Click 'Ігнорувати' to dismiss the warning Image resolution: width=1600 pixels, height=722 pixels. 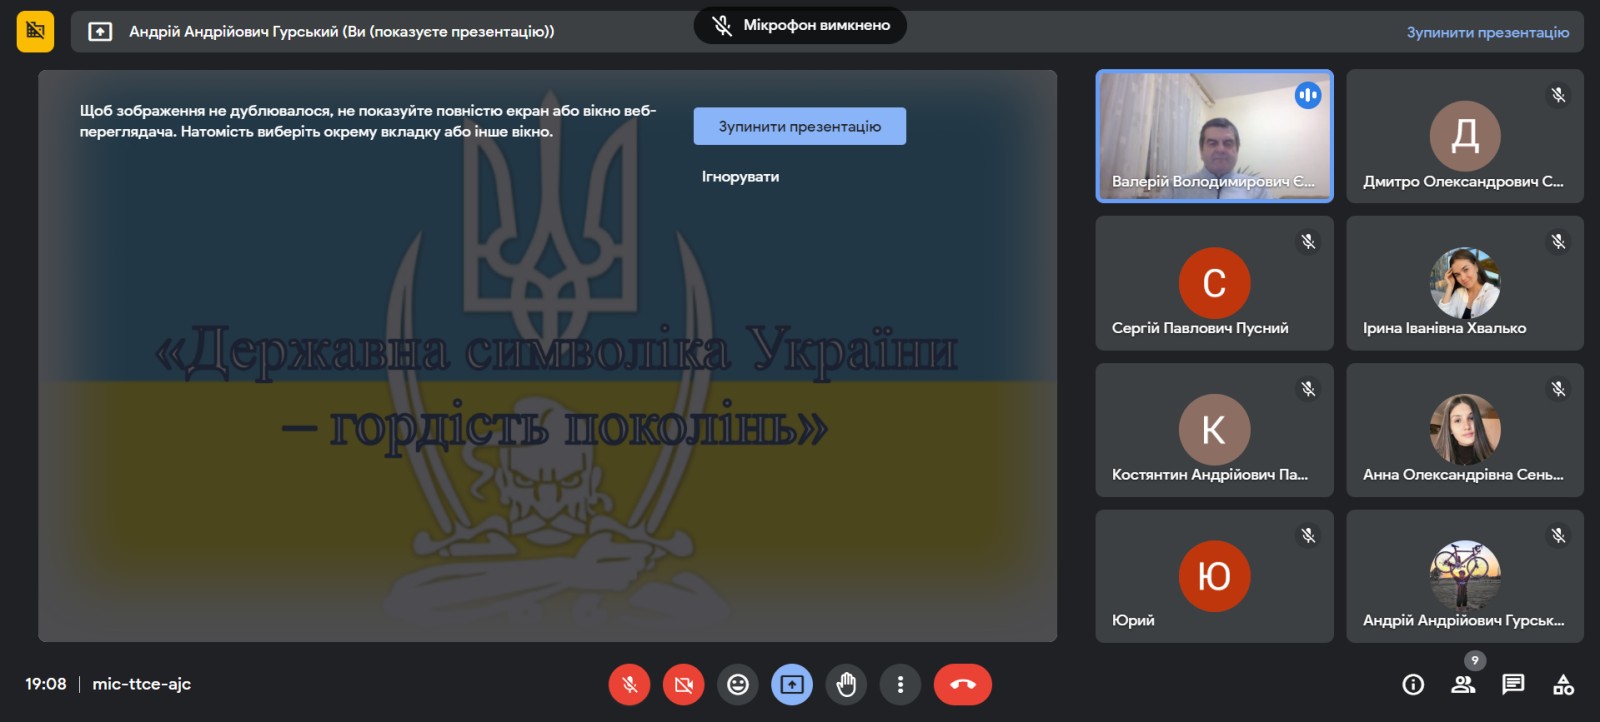coord(740,177)
